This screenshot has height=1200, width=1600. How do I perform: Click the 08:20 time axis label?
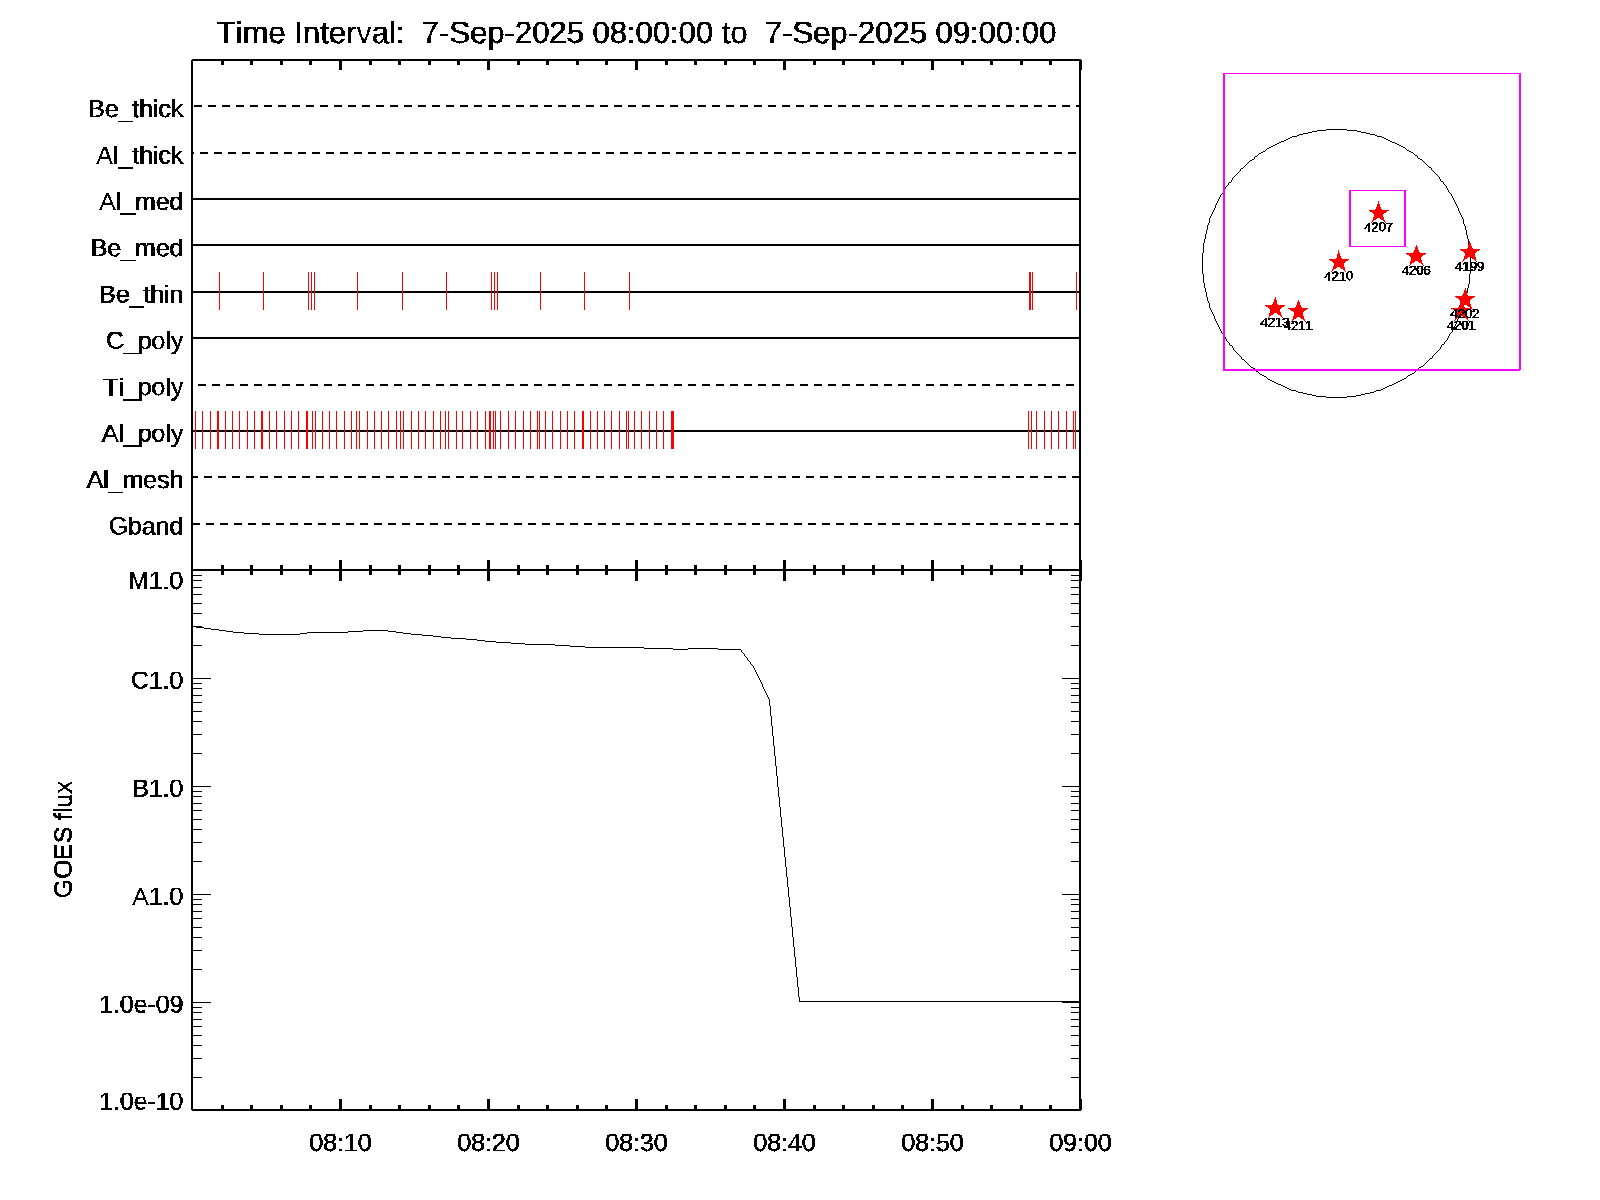pos(488,1143)
